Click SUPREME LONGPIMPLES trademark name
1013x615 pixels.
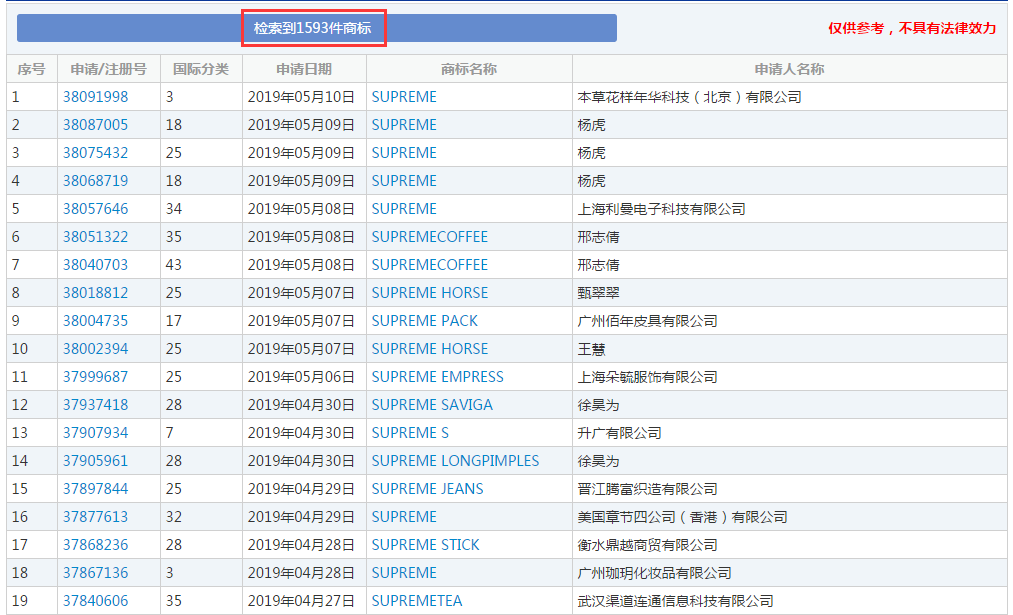[x=455, y=461]
